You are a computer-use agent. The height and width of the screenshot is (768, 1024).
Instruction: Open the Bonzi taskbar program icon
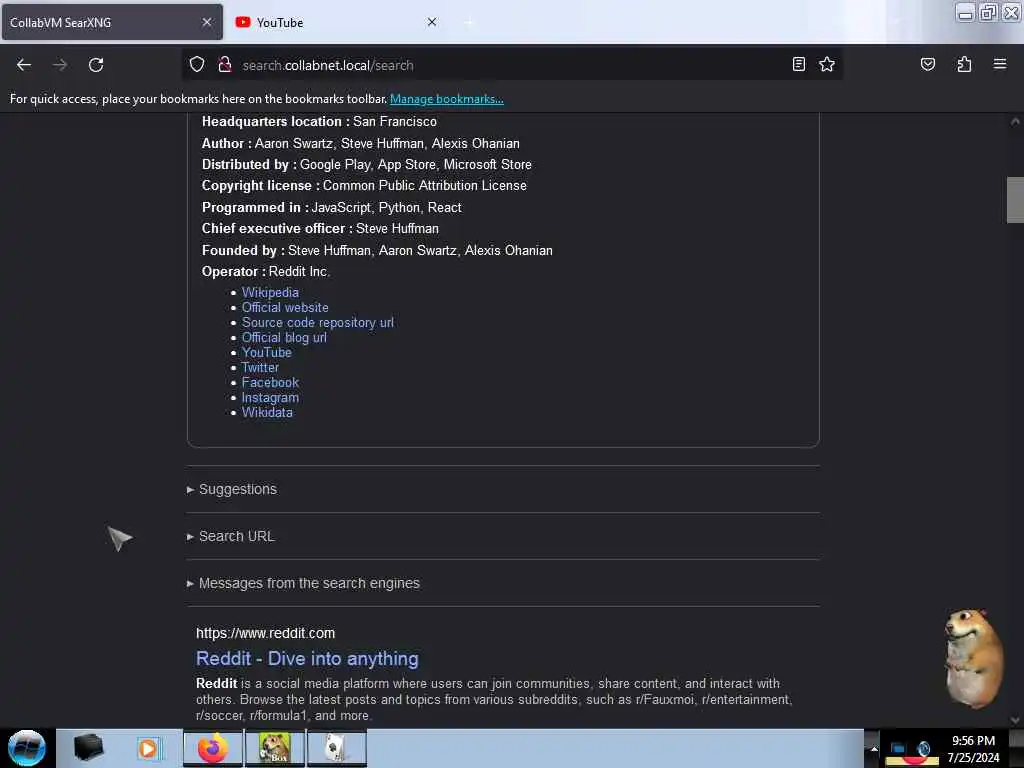click(274, 748)
